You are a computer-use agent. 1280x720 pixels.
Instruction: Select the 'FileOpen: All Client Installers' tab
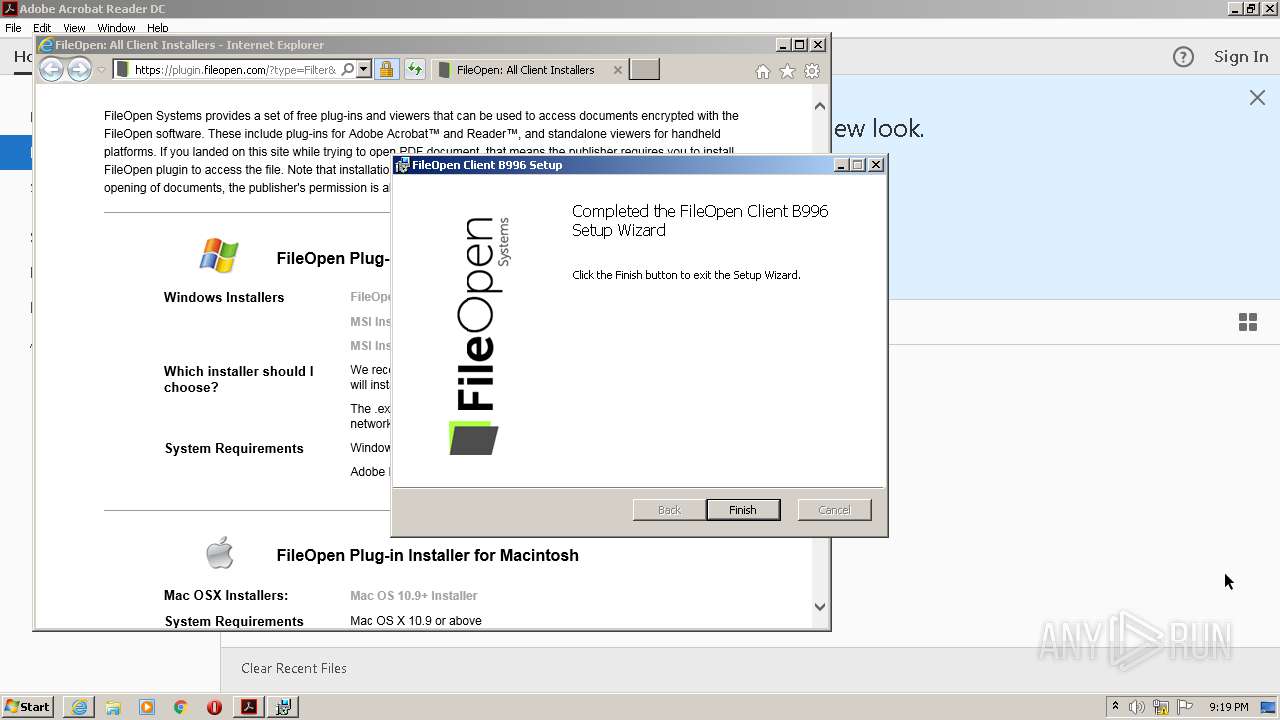(525, 70)
